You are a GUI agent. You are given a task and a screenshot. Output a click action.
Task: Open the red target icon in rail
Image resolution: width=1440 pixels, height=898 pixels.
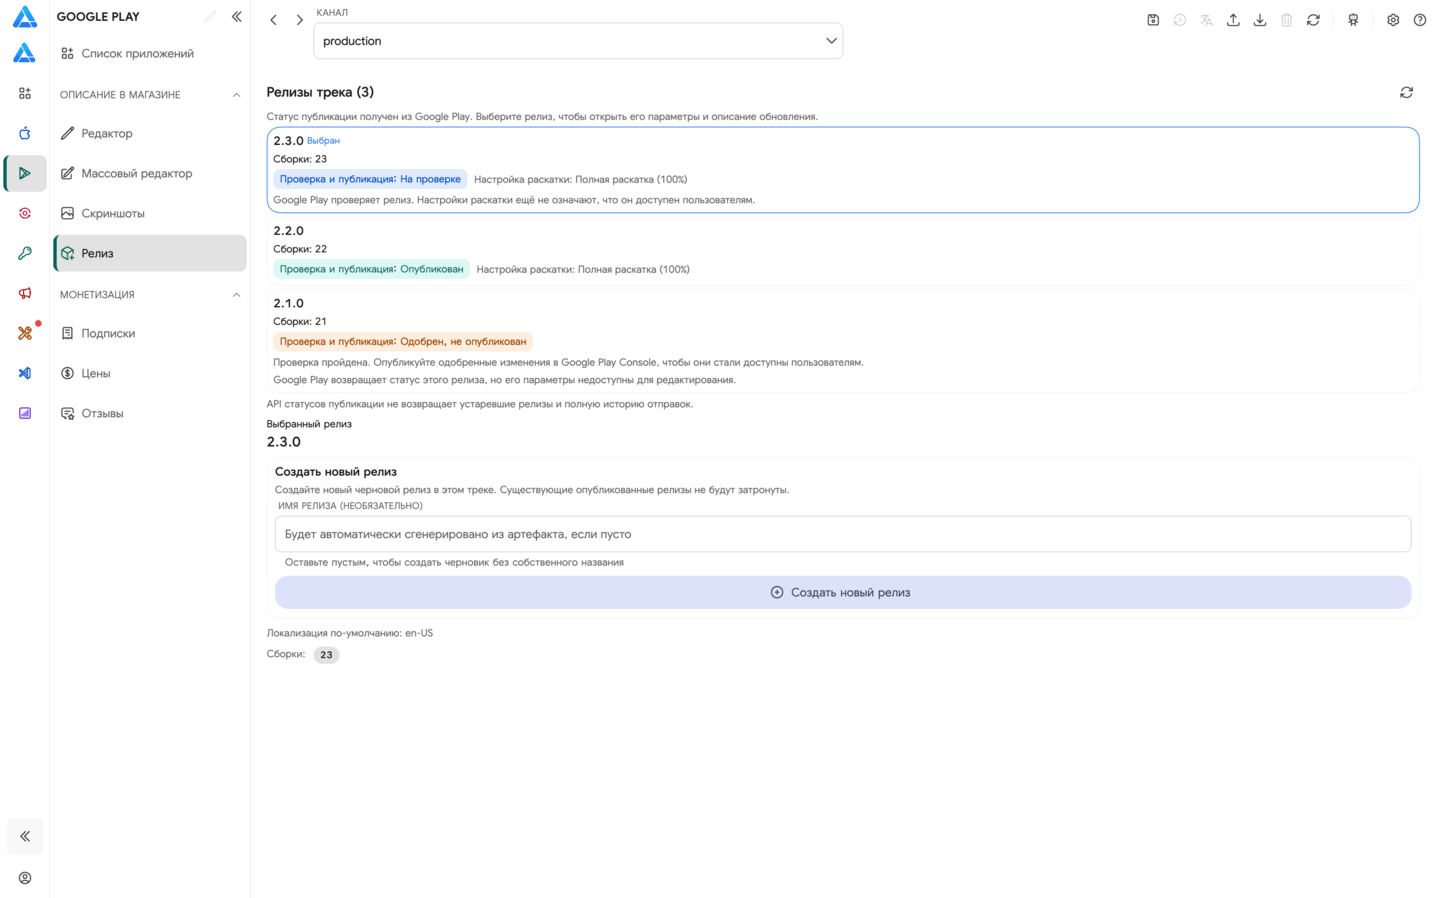(x=25, y=213)
